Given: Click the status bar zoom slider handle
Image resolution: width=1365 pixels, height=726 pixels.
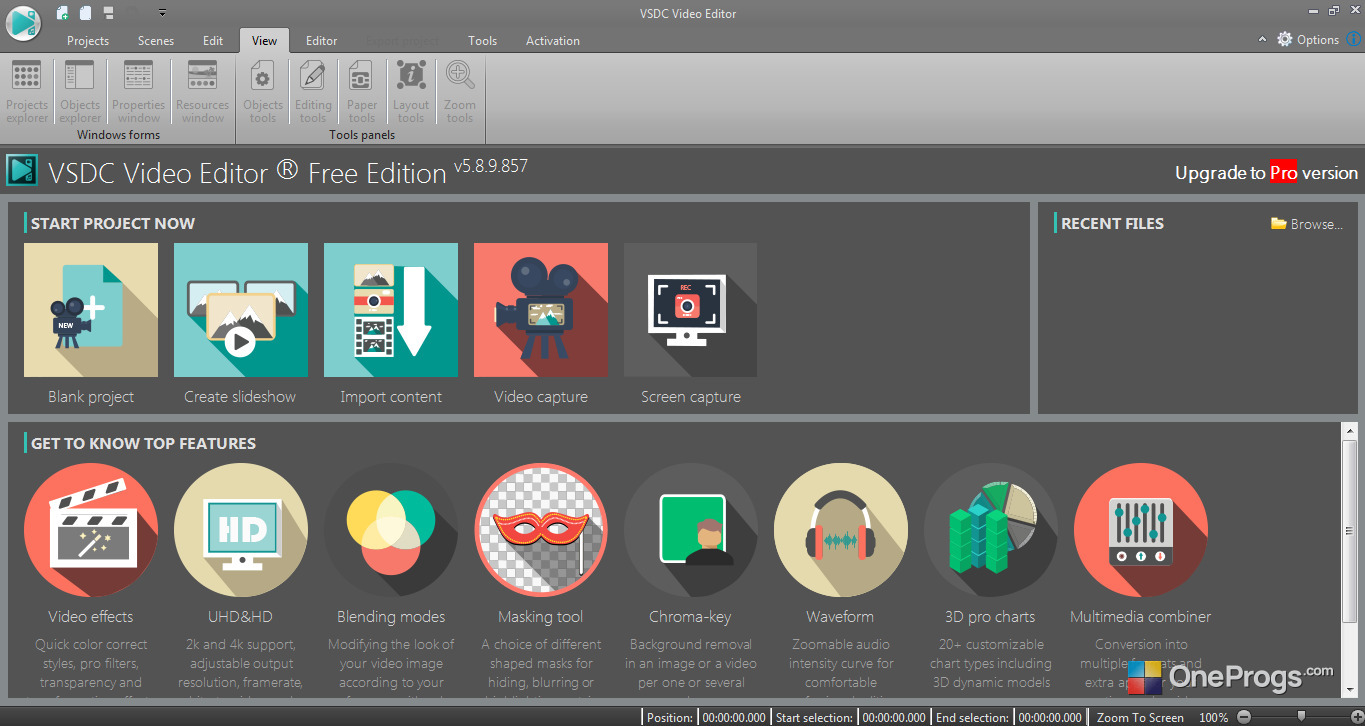Looking at the screenshot, I should 1301,717.
